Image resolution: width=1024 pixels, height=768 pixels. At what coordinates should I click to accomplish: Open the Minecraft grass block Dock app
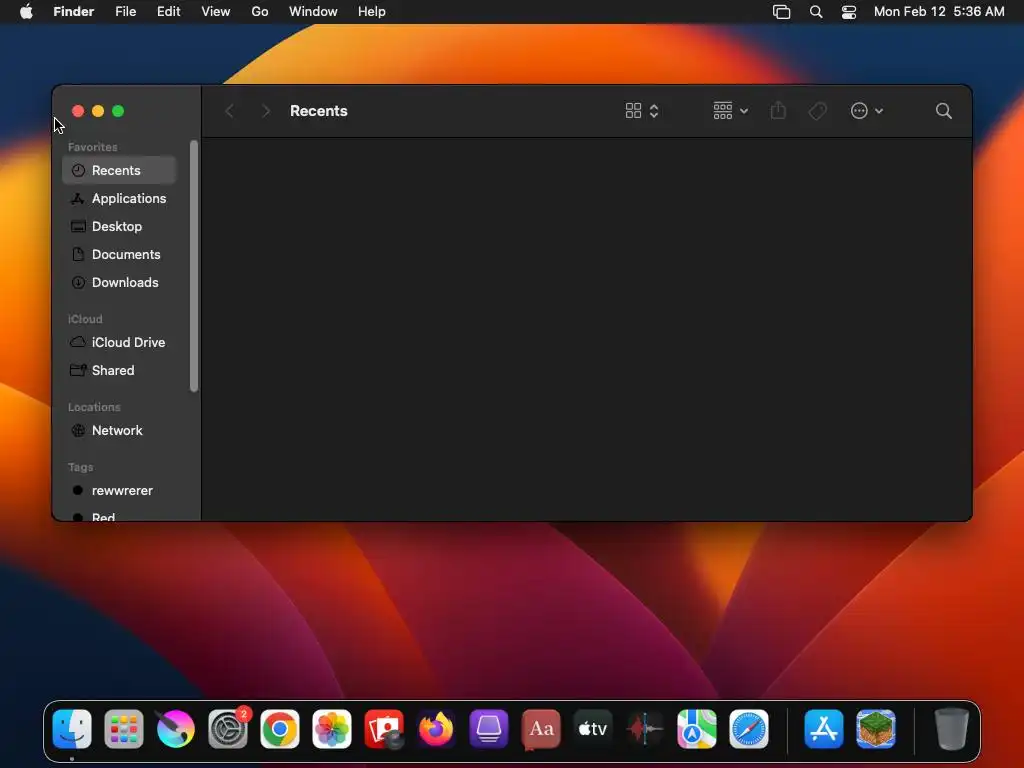876,728
